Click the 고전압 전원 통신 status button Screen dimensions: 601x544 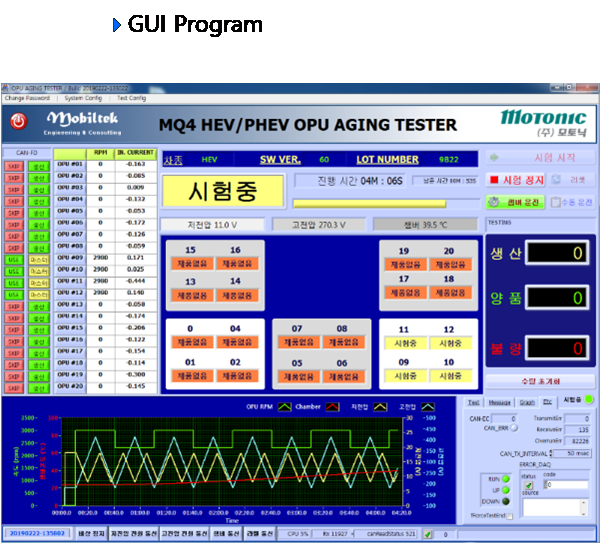[x=184, y=534]
